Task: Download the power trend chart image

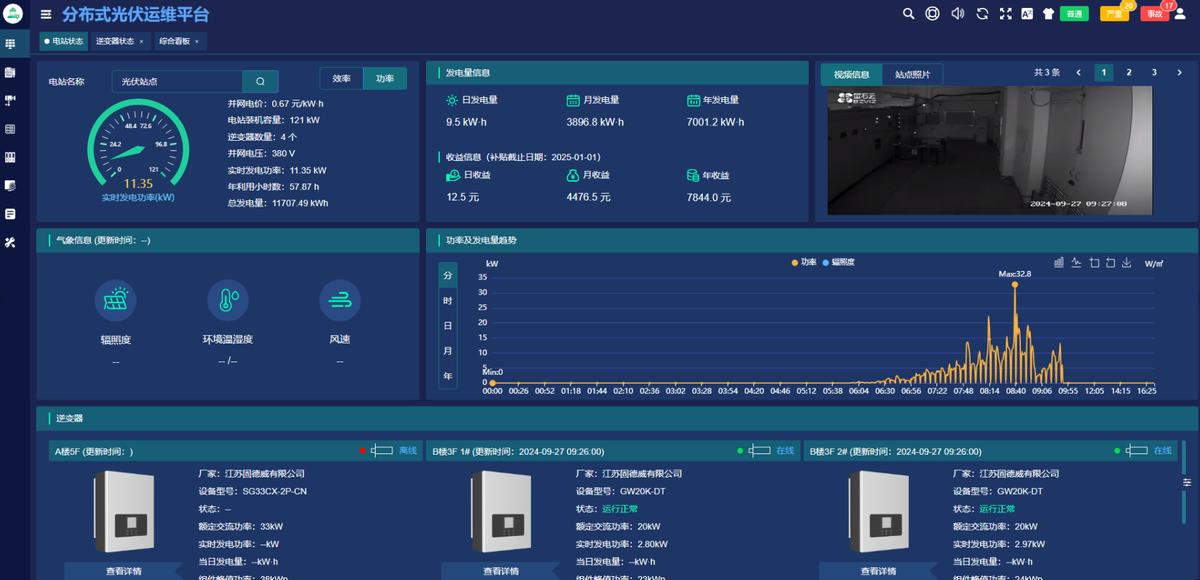Action: click(x=1126, y=262)
